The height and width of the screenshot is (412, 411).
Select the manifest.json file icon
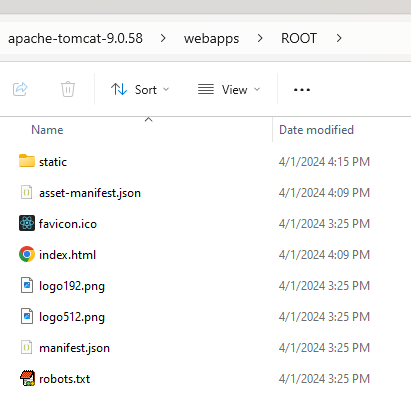click(x=27, y=347)
